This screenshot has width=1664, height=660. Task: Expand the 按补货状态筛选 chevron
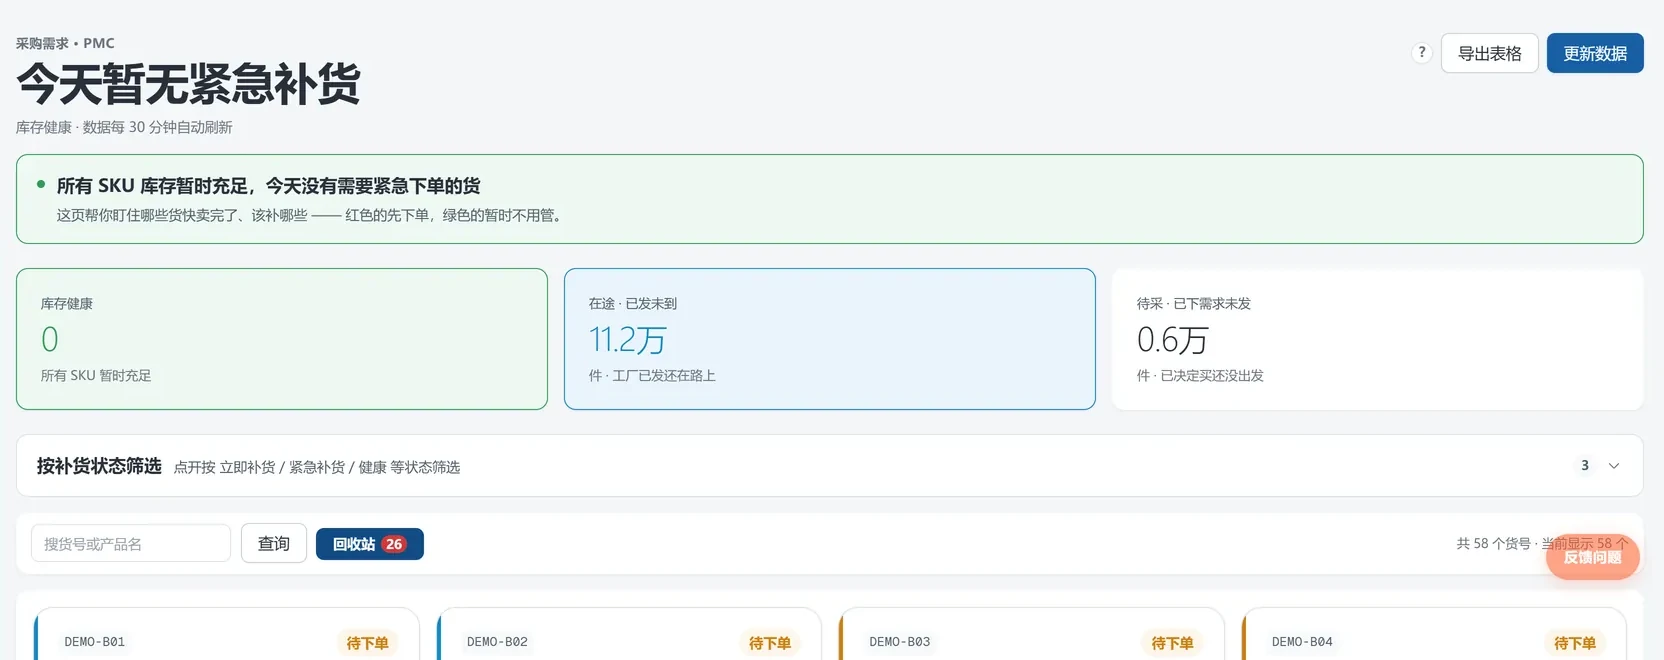point(1613,466)
